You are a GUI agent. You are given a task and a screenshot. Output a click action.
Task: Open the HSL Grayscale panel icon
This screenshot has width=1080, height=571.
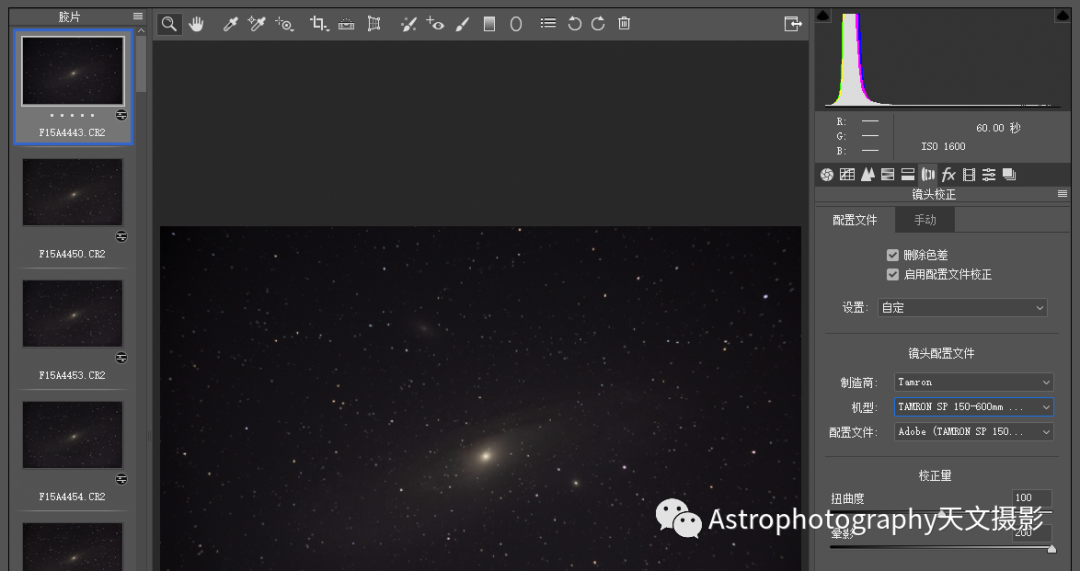tap(888, 175)
